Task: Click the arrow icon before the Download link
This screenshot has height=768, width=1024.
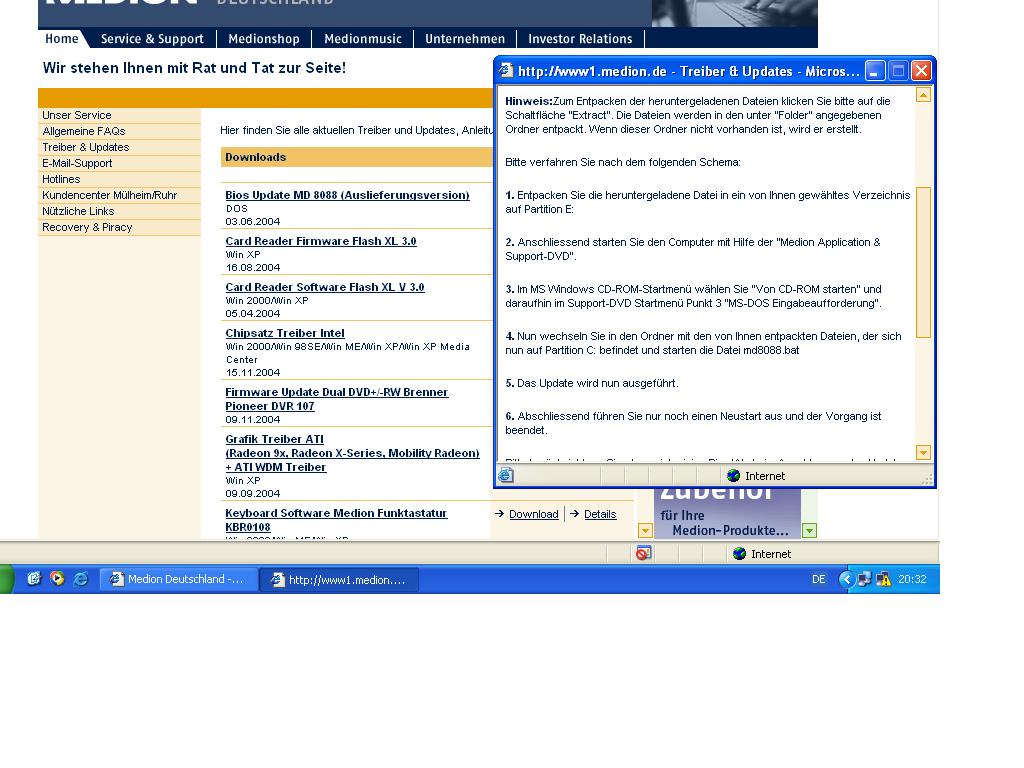Action: click(x=500, y=514)
